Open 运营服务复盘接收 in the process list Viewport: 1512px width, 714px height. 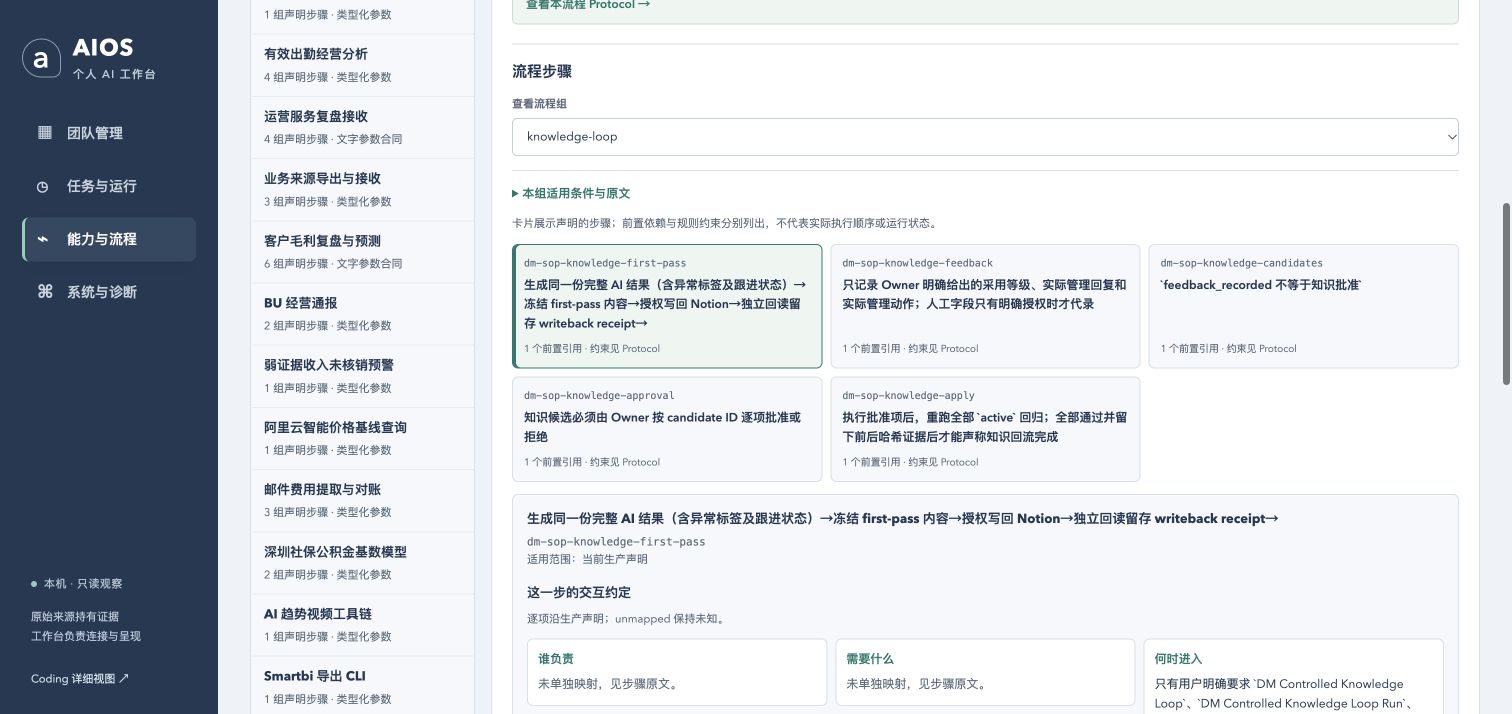(362, 127)
